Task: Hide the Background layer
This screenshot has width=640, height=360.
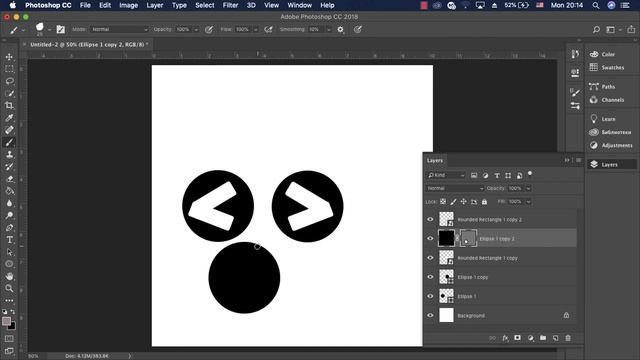Action: (x=430, y=316)
